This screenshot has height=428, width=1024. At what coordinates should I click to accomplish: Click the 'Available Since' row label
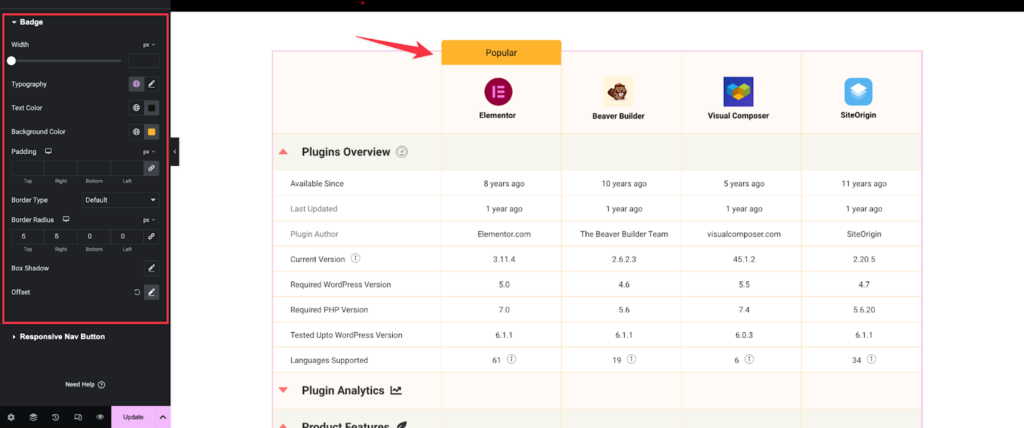[x=317, y=184]
